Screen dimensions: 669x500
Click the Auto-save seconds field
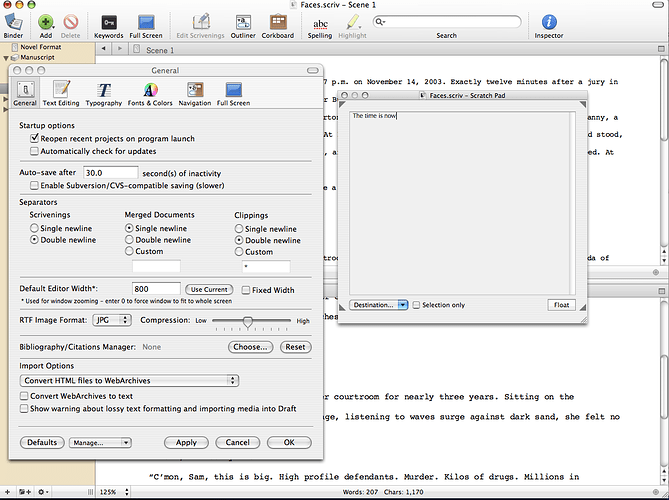click(x=111, y=173)
